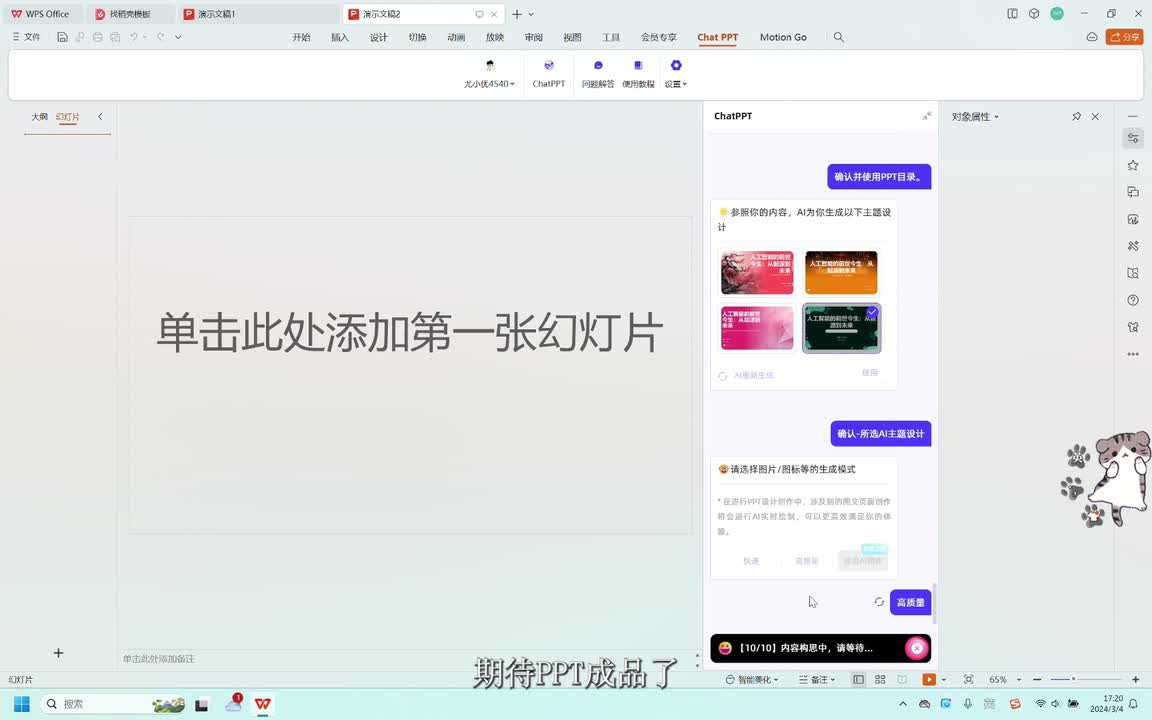
Task: Adjust the zoom slider in status bar
Action: 1073,680
